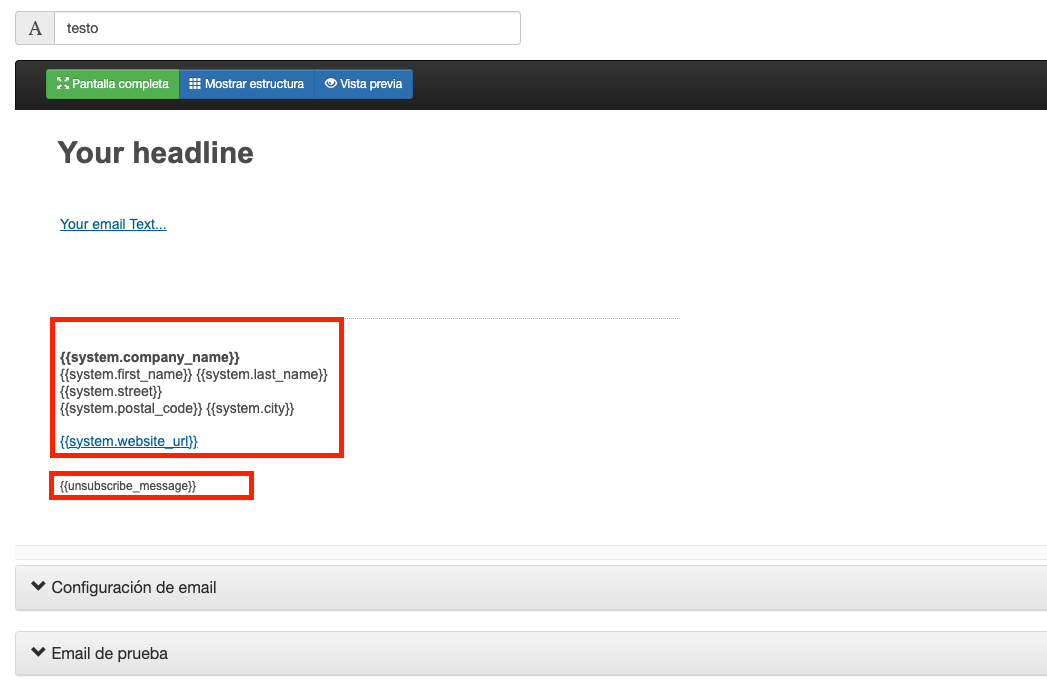Enter full screen with Pantalla completa button text
The width and height of the screenshot is (1047, 687).
[120, 84]
